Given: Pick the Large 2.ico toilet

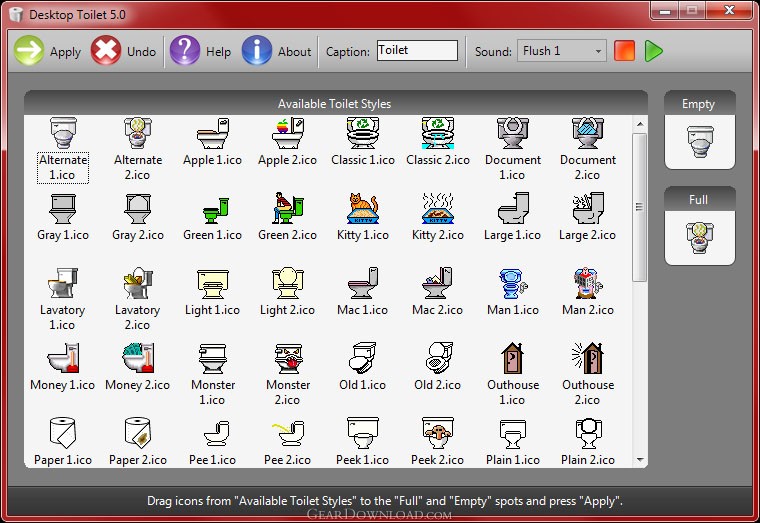Looking at the screenshot, I should coord(587,208).
